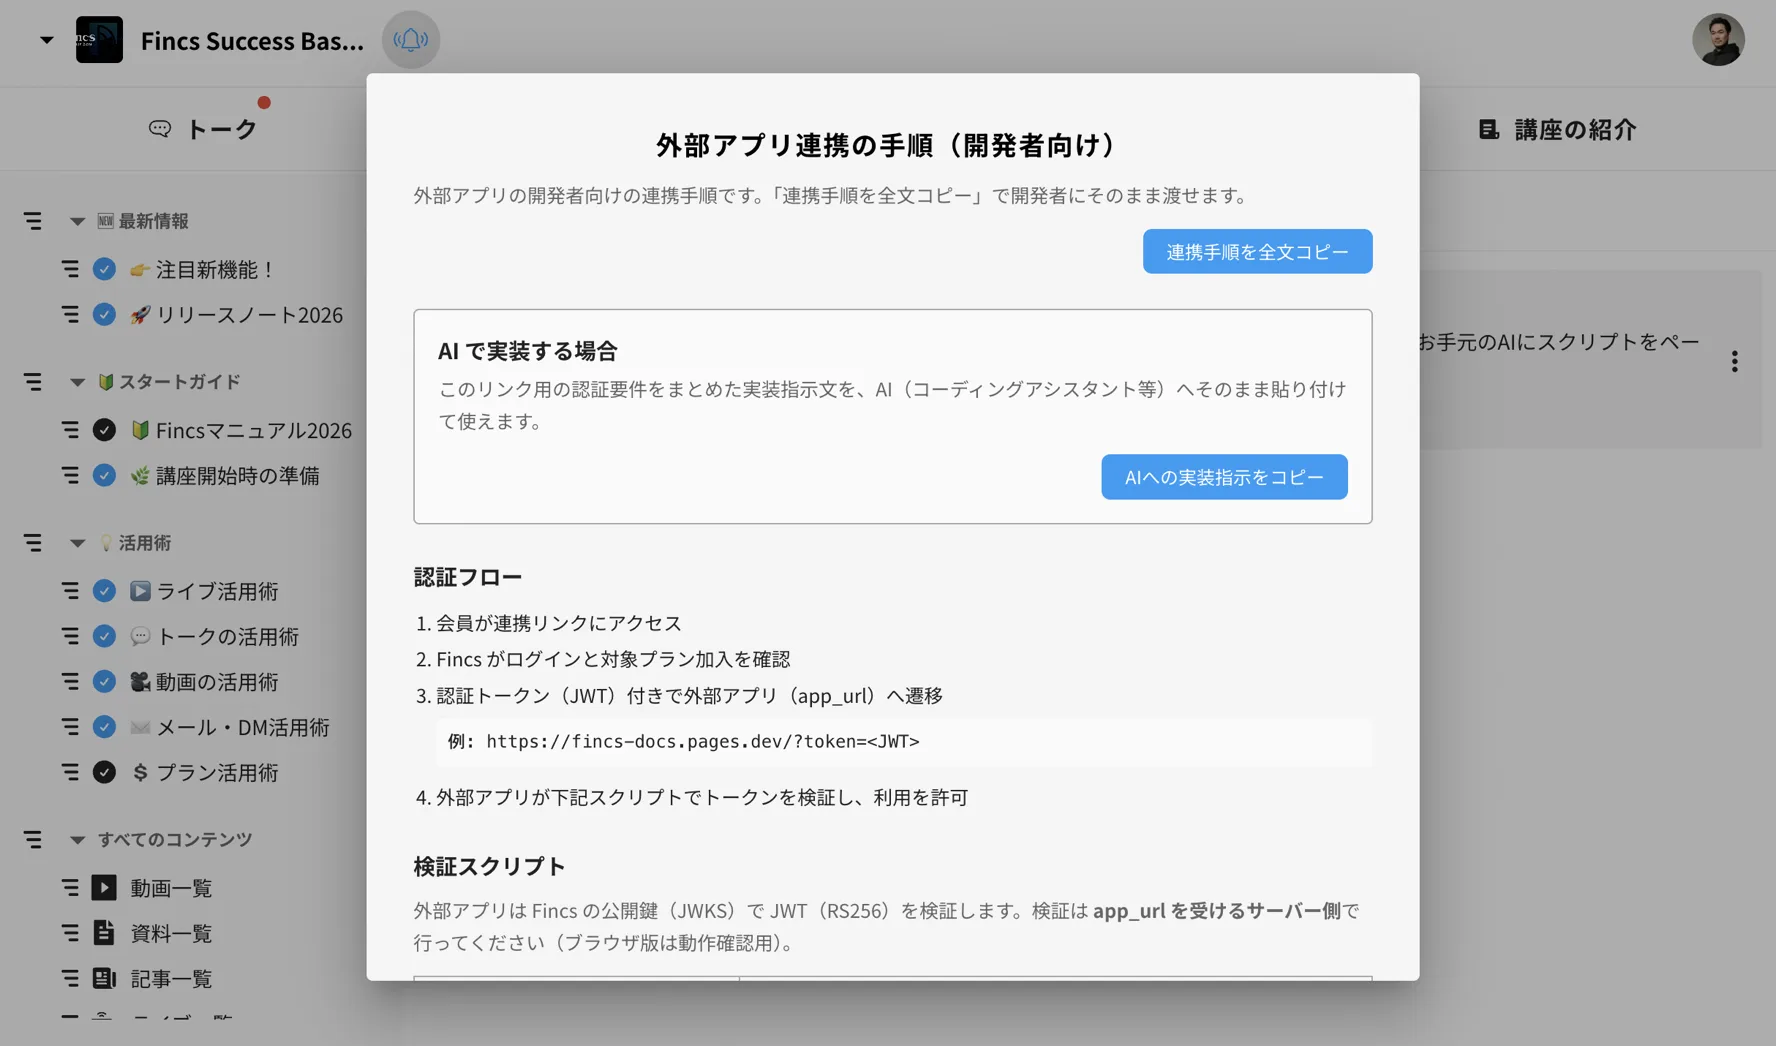This screenshot has width=1776, height=1046.
Task: Collapse the 活用術 section
Action: click(77, 543)
